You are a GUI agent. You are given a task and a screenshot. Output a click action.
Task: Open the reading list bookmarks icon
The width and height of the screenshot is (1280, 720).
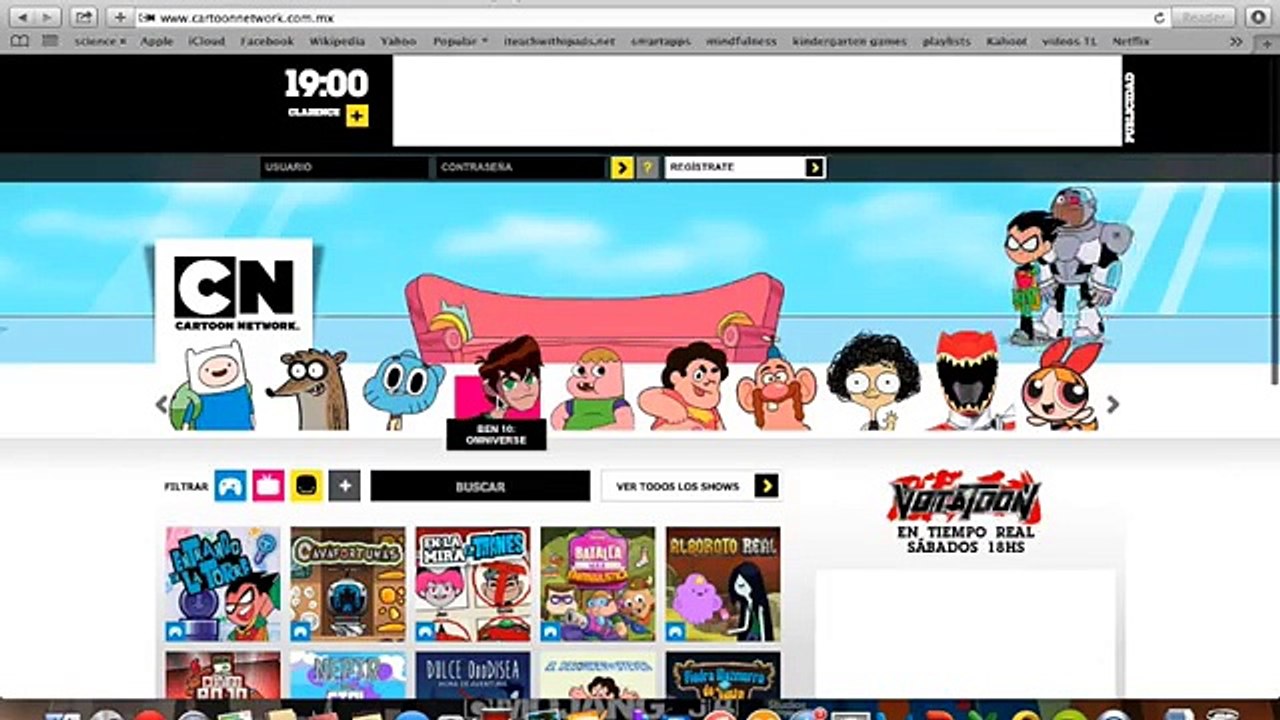20,42
